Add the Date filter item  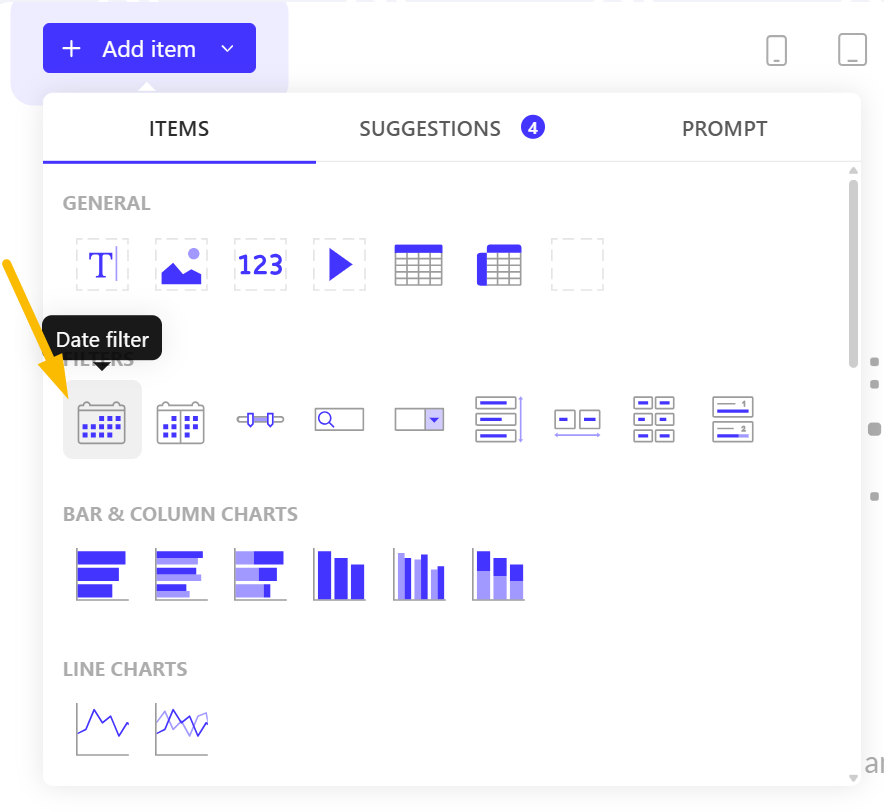click(102, 420)
